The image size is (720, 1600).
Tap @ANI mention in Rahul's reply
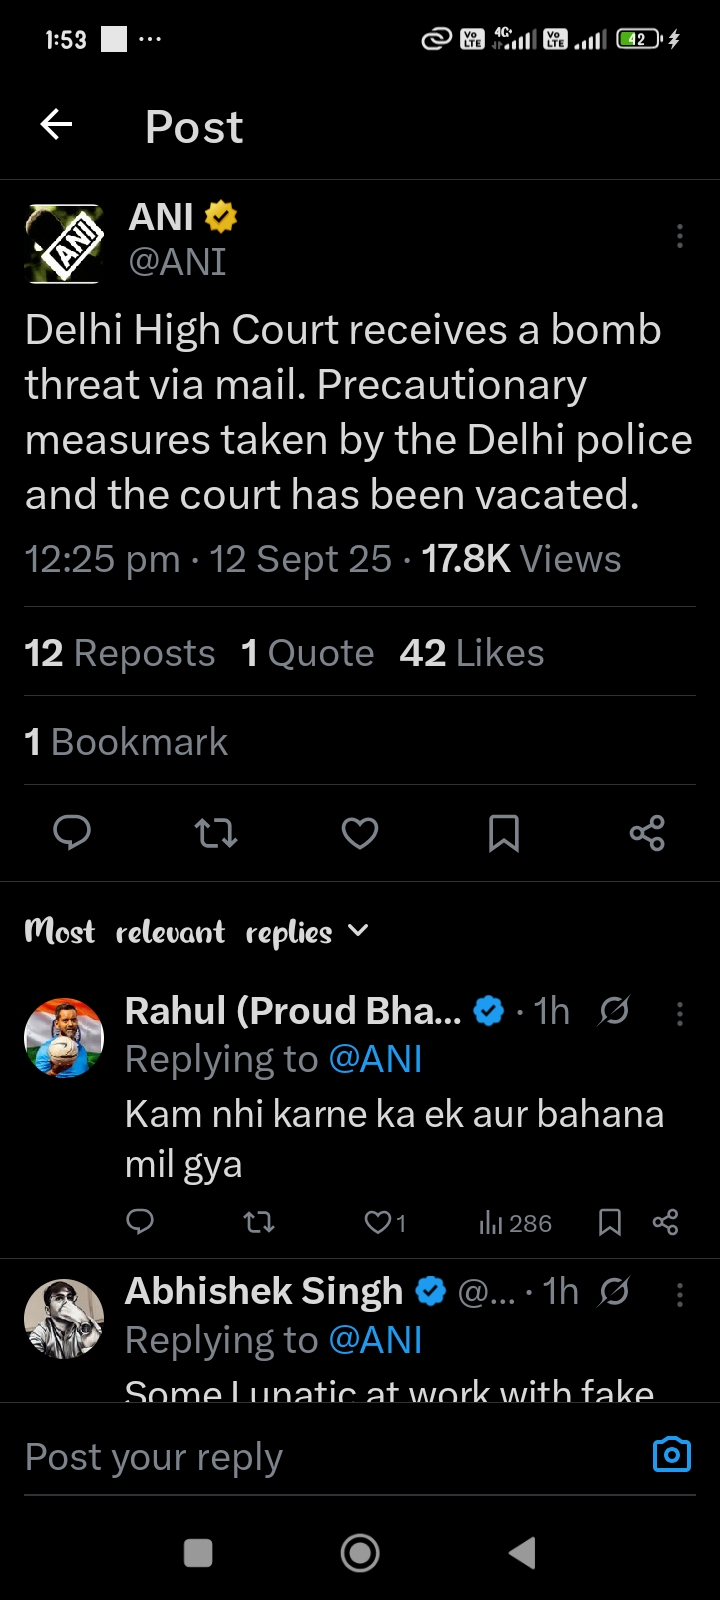[375, 1059]
